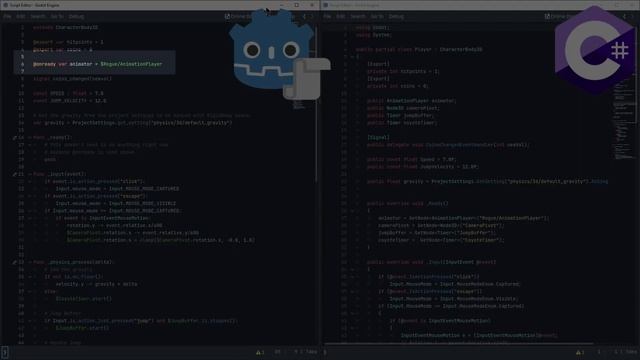Go to previous edited document in left window
Viewport: 640px width, 360px height.
point(304,17)
